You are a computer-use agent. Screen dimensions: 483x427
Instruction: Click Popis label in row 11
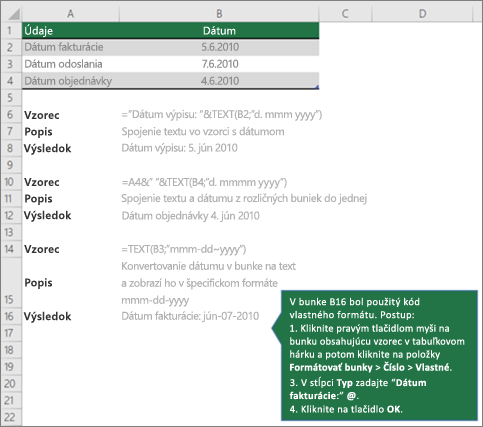pyautogui.click(x=38, y=199)
